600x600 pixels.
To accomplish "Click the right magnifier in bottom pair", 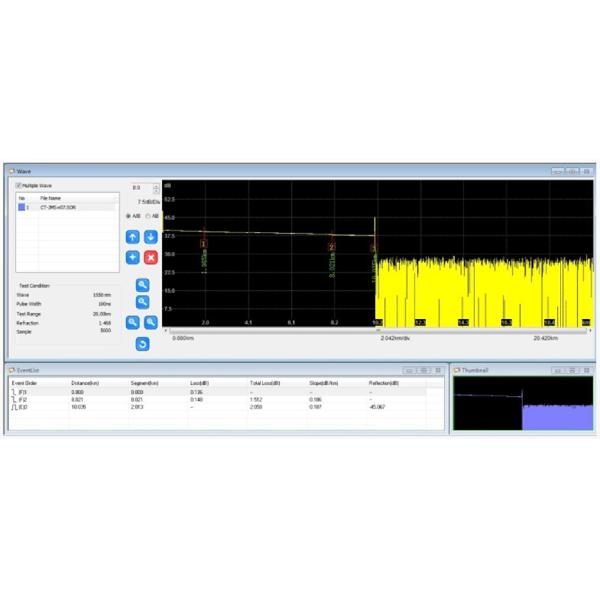I will coord(151,322).
